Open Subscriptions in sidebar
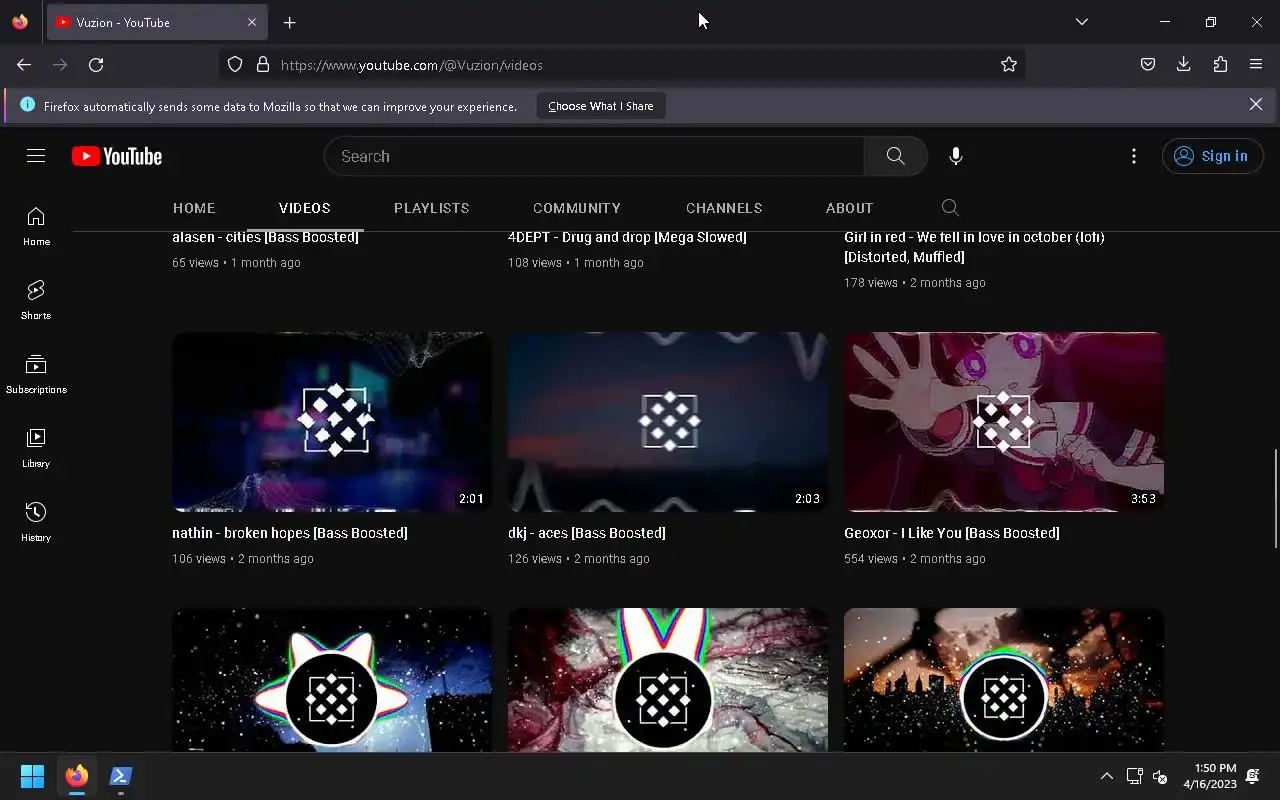Screen dimensions: 1280x800 (36, 374)
